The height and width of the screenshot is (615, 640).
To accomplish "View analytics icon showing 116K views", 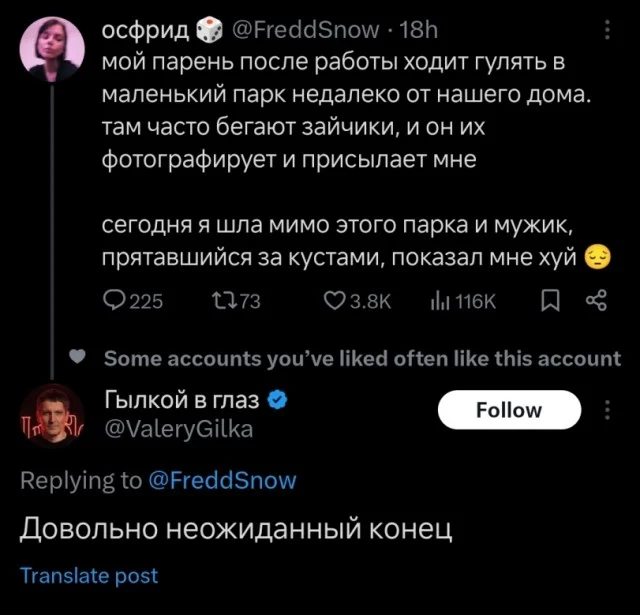I will [x=438, y=301].
